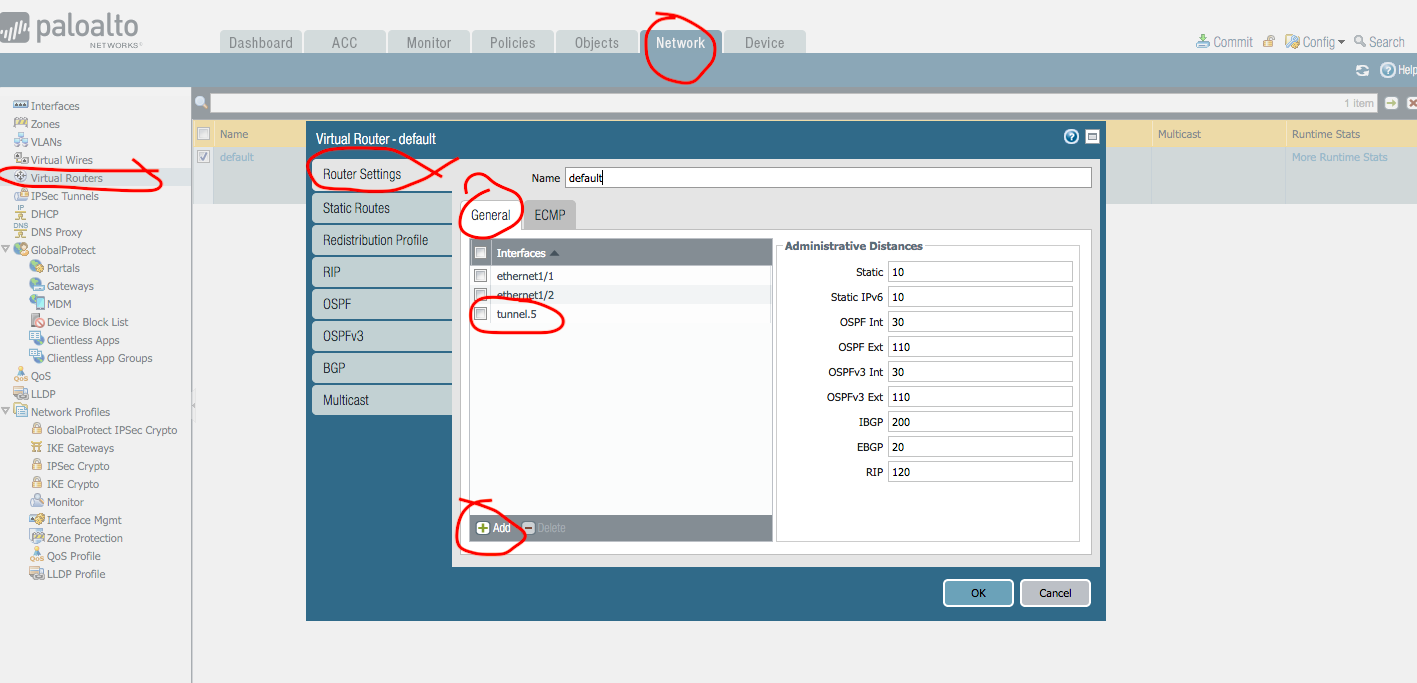
Task: Click the Cancel button
Action: (x=1055, y=593)
